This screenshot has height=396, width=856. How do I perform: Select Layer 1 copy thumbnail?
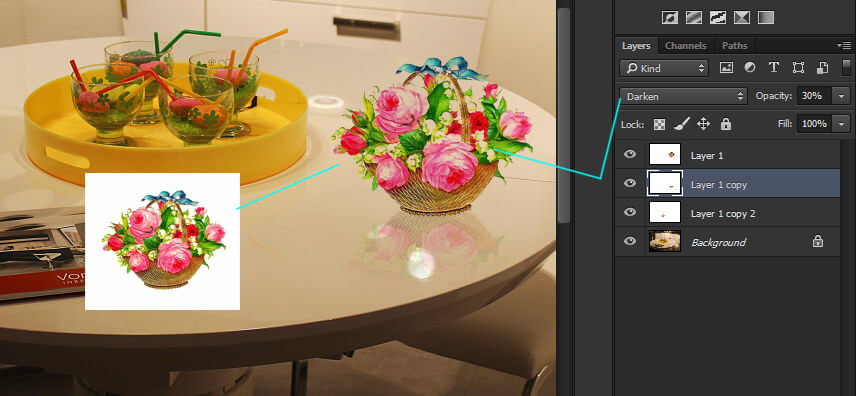665,183
